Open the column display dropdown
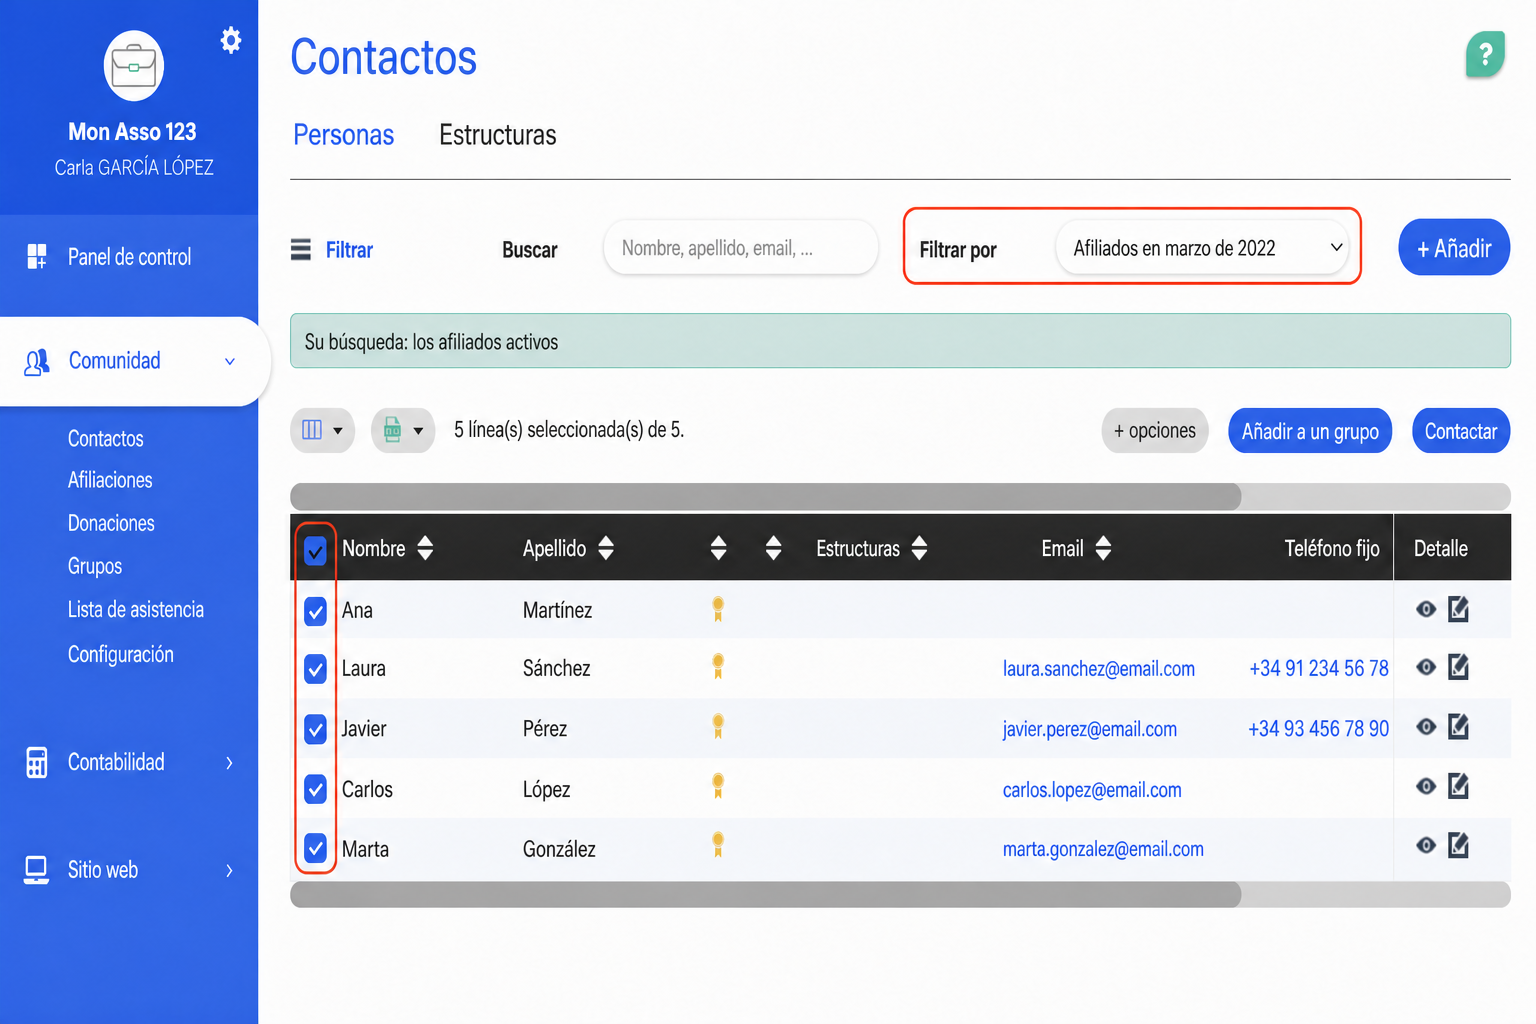 pos(322,431)
